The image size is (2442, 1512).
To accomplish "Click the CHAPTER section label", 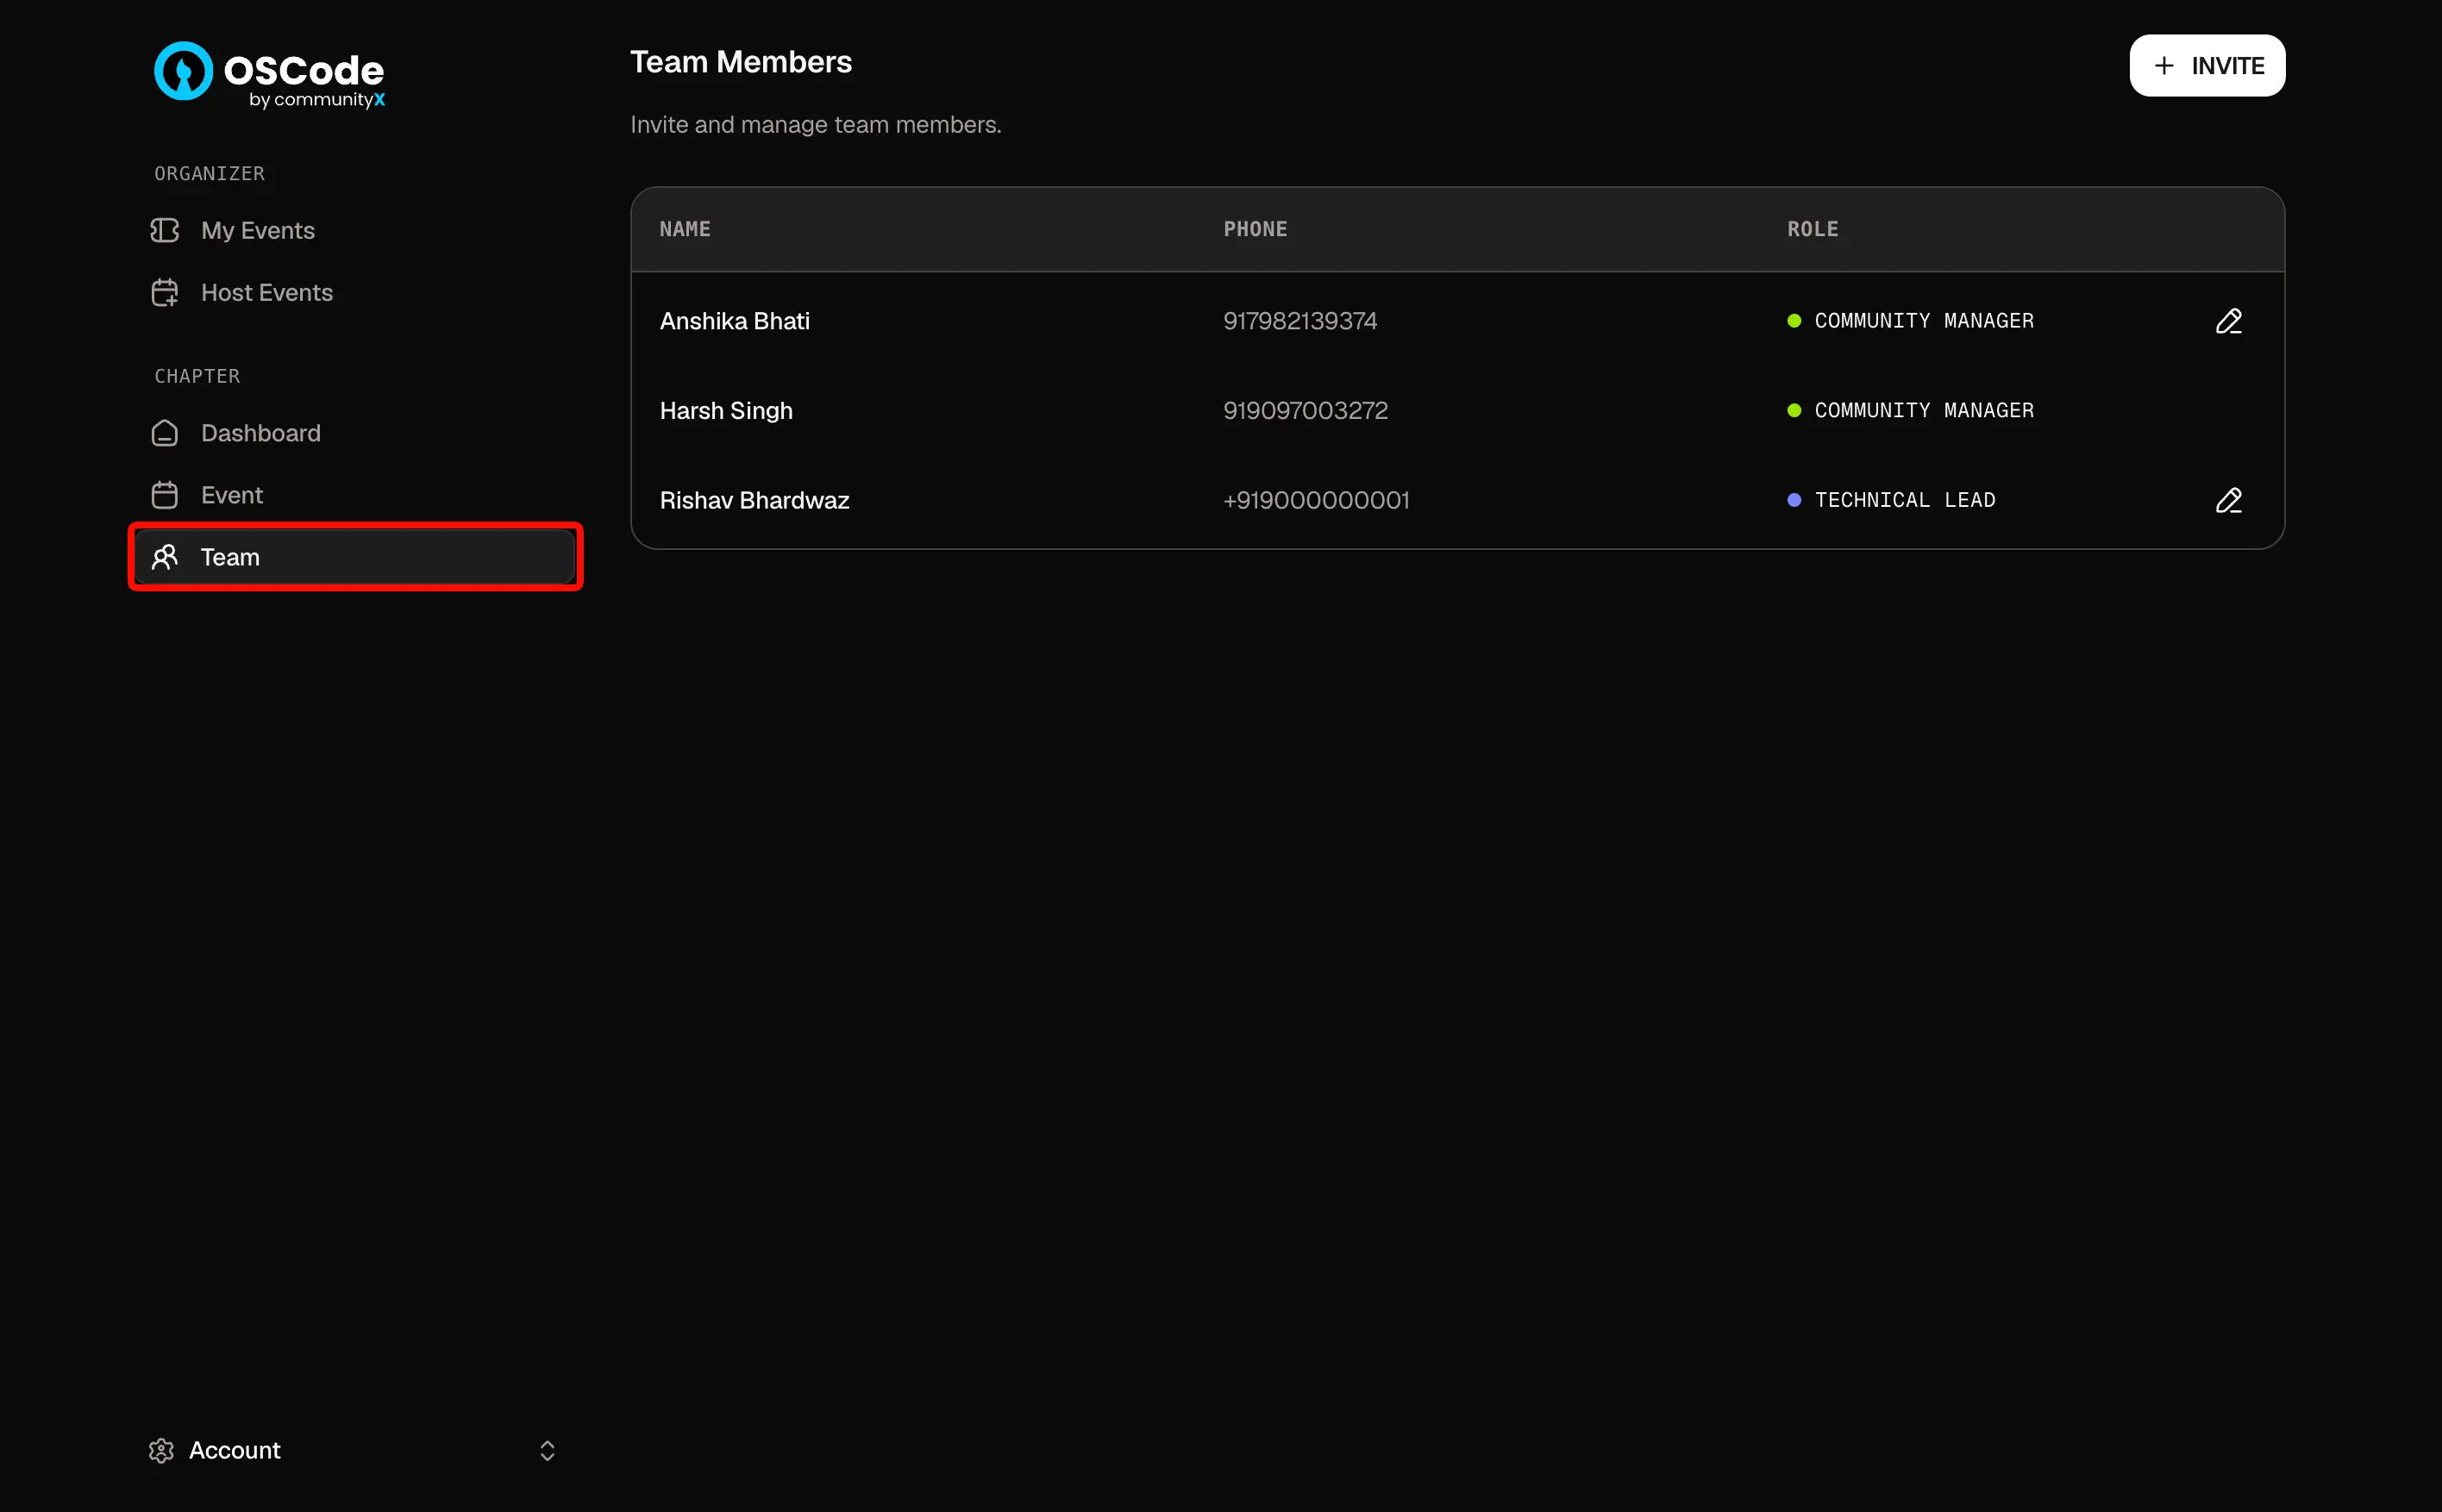I will click(197, 376).
